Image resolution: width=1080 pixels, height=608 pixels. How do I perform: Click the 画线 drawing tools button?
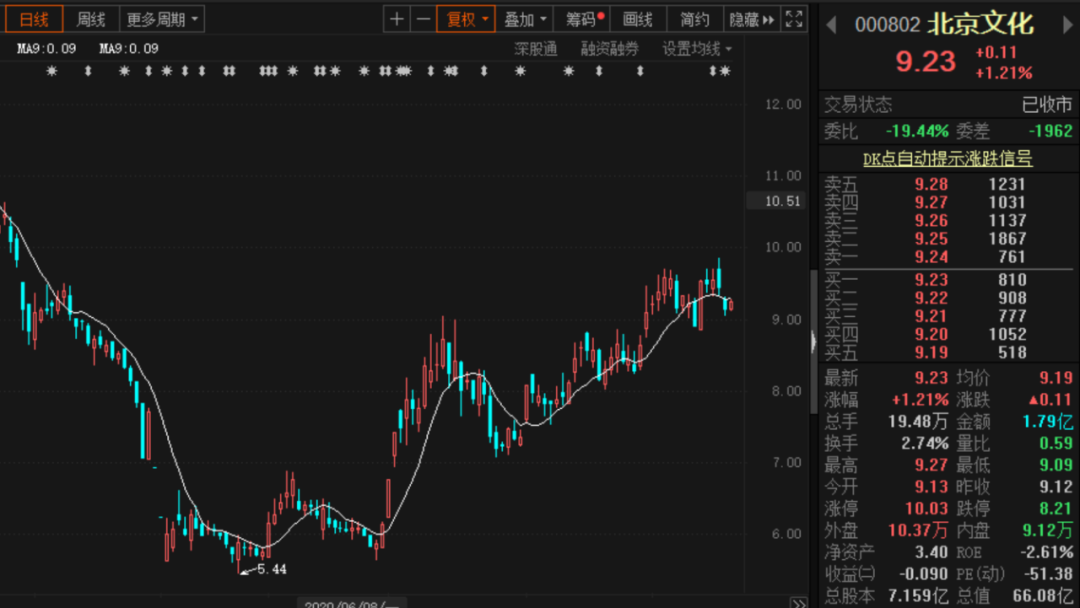click(637, 19)
